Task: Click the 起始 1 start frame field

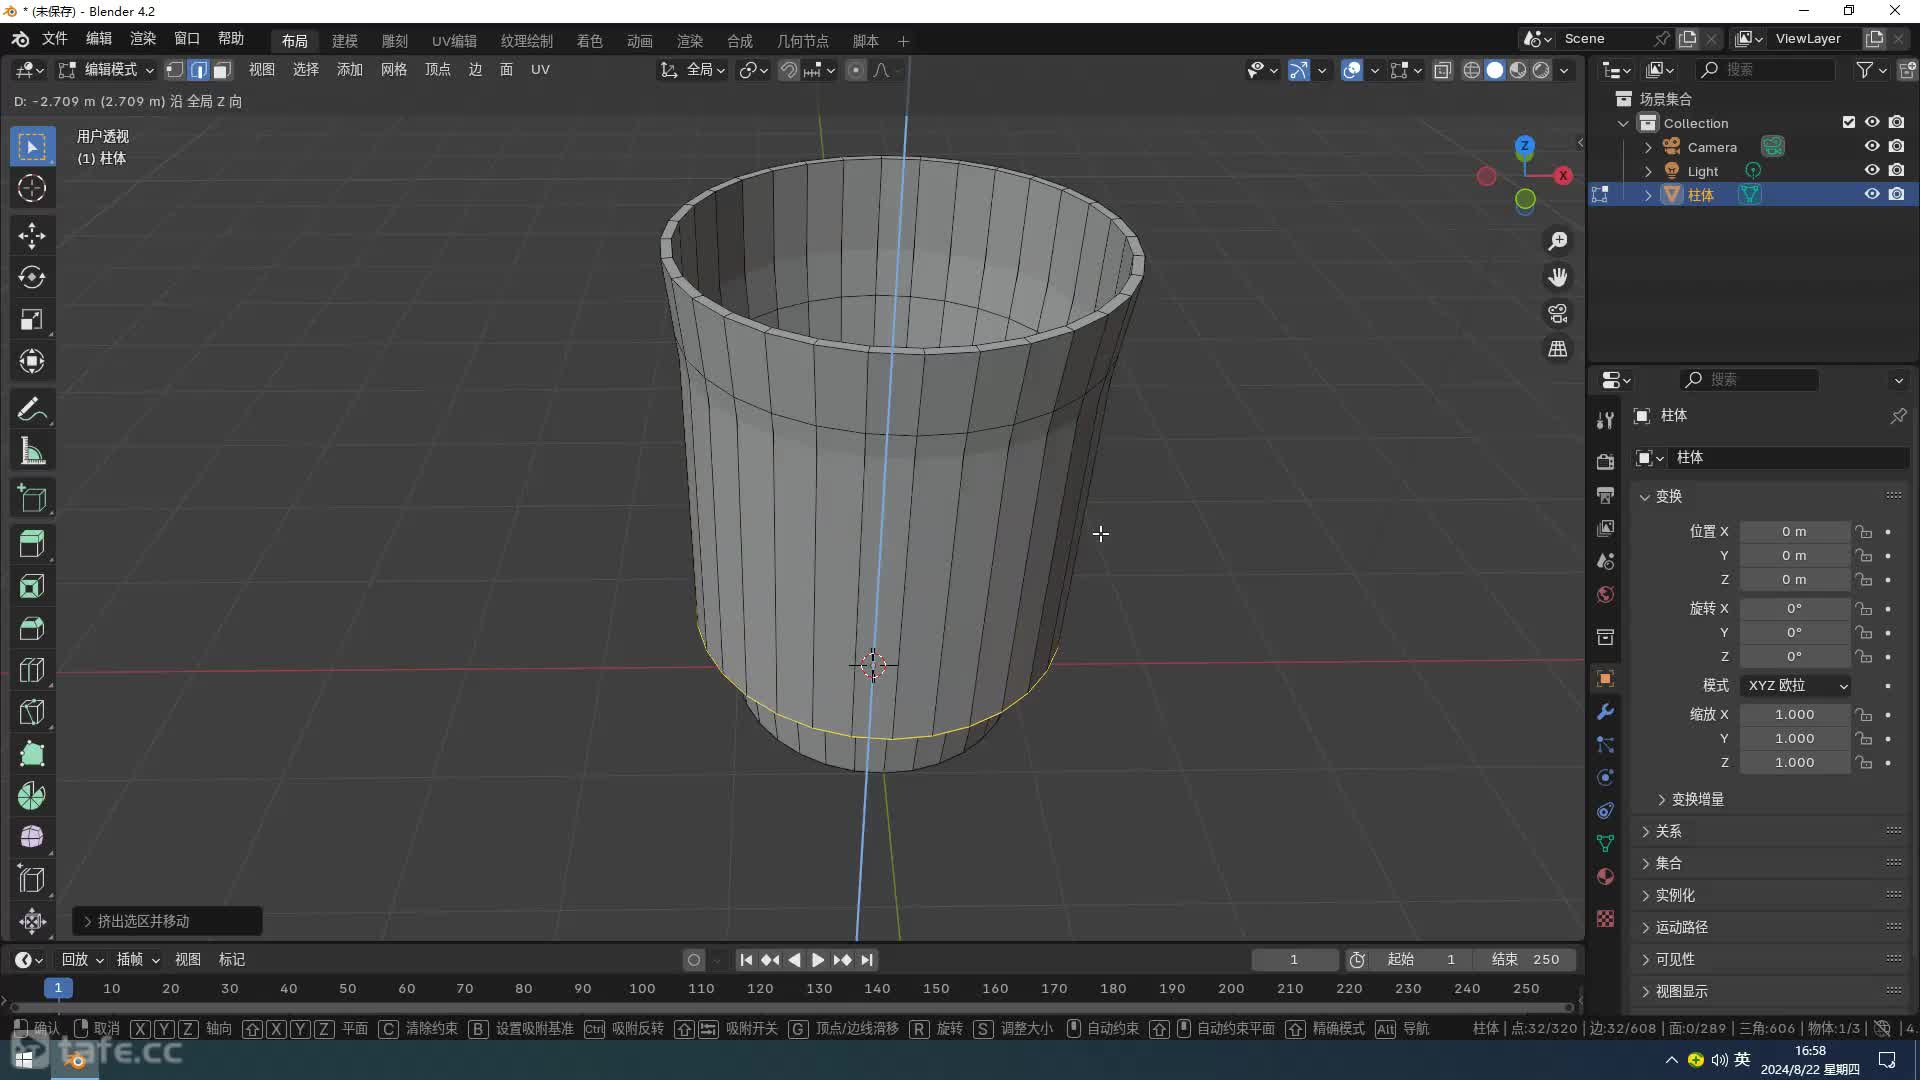Action: pos(1421,960)
